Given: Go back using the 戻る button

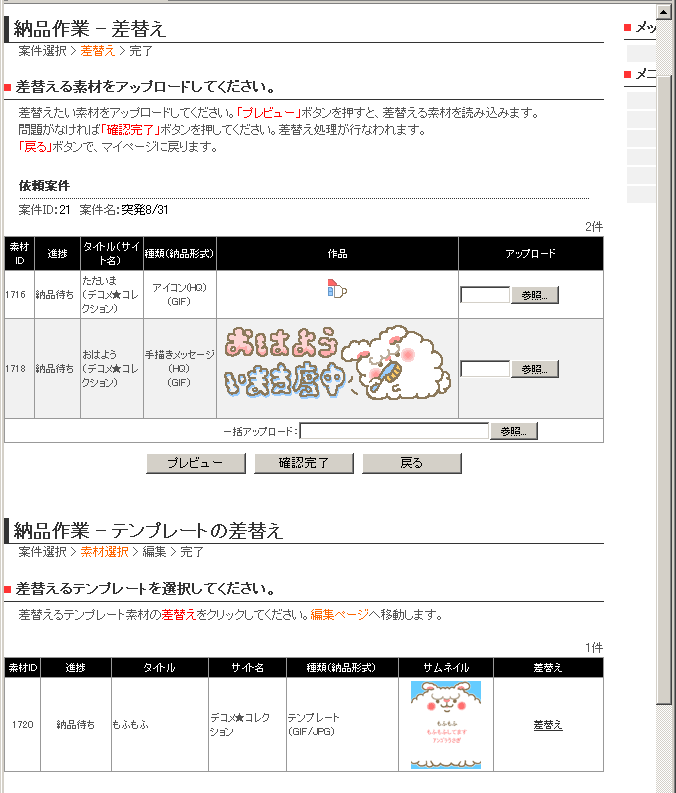Looking at the screenshot, I should click(x=411, y=463).
